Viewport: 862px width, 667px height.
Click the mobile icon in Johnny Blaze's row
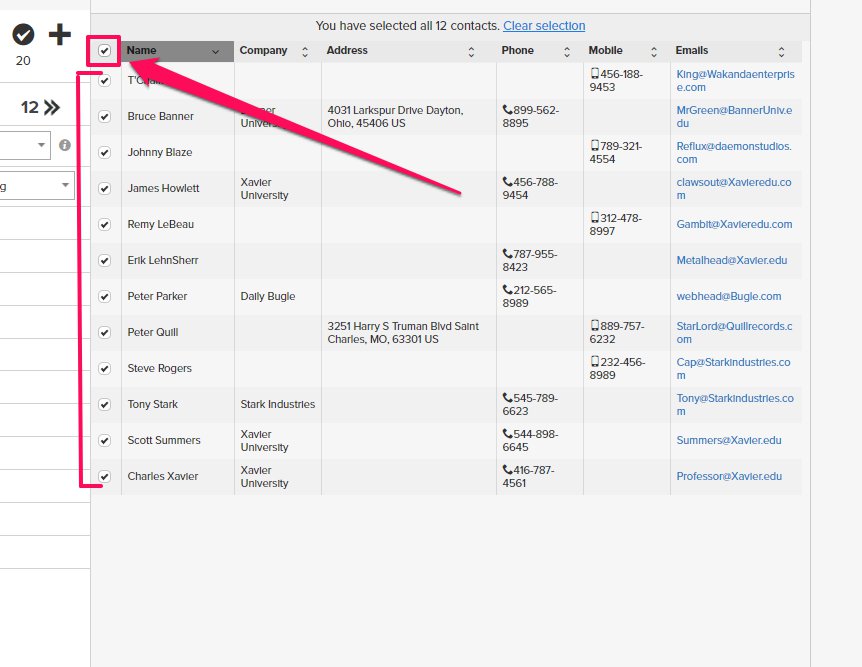pyautogui.click(x=594, y=146)
